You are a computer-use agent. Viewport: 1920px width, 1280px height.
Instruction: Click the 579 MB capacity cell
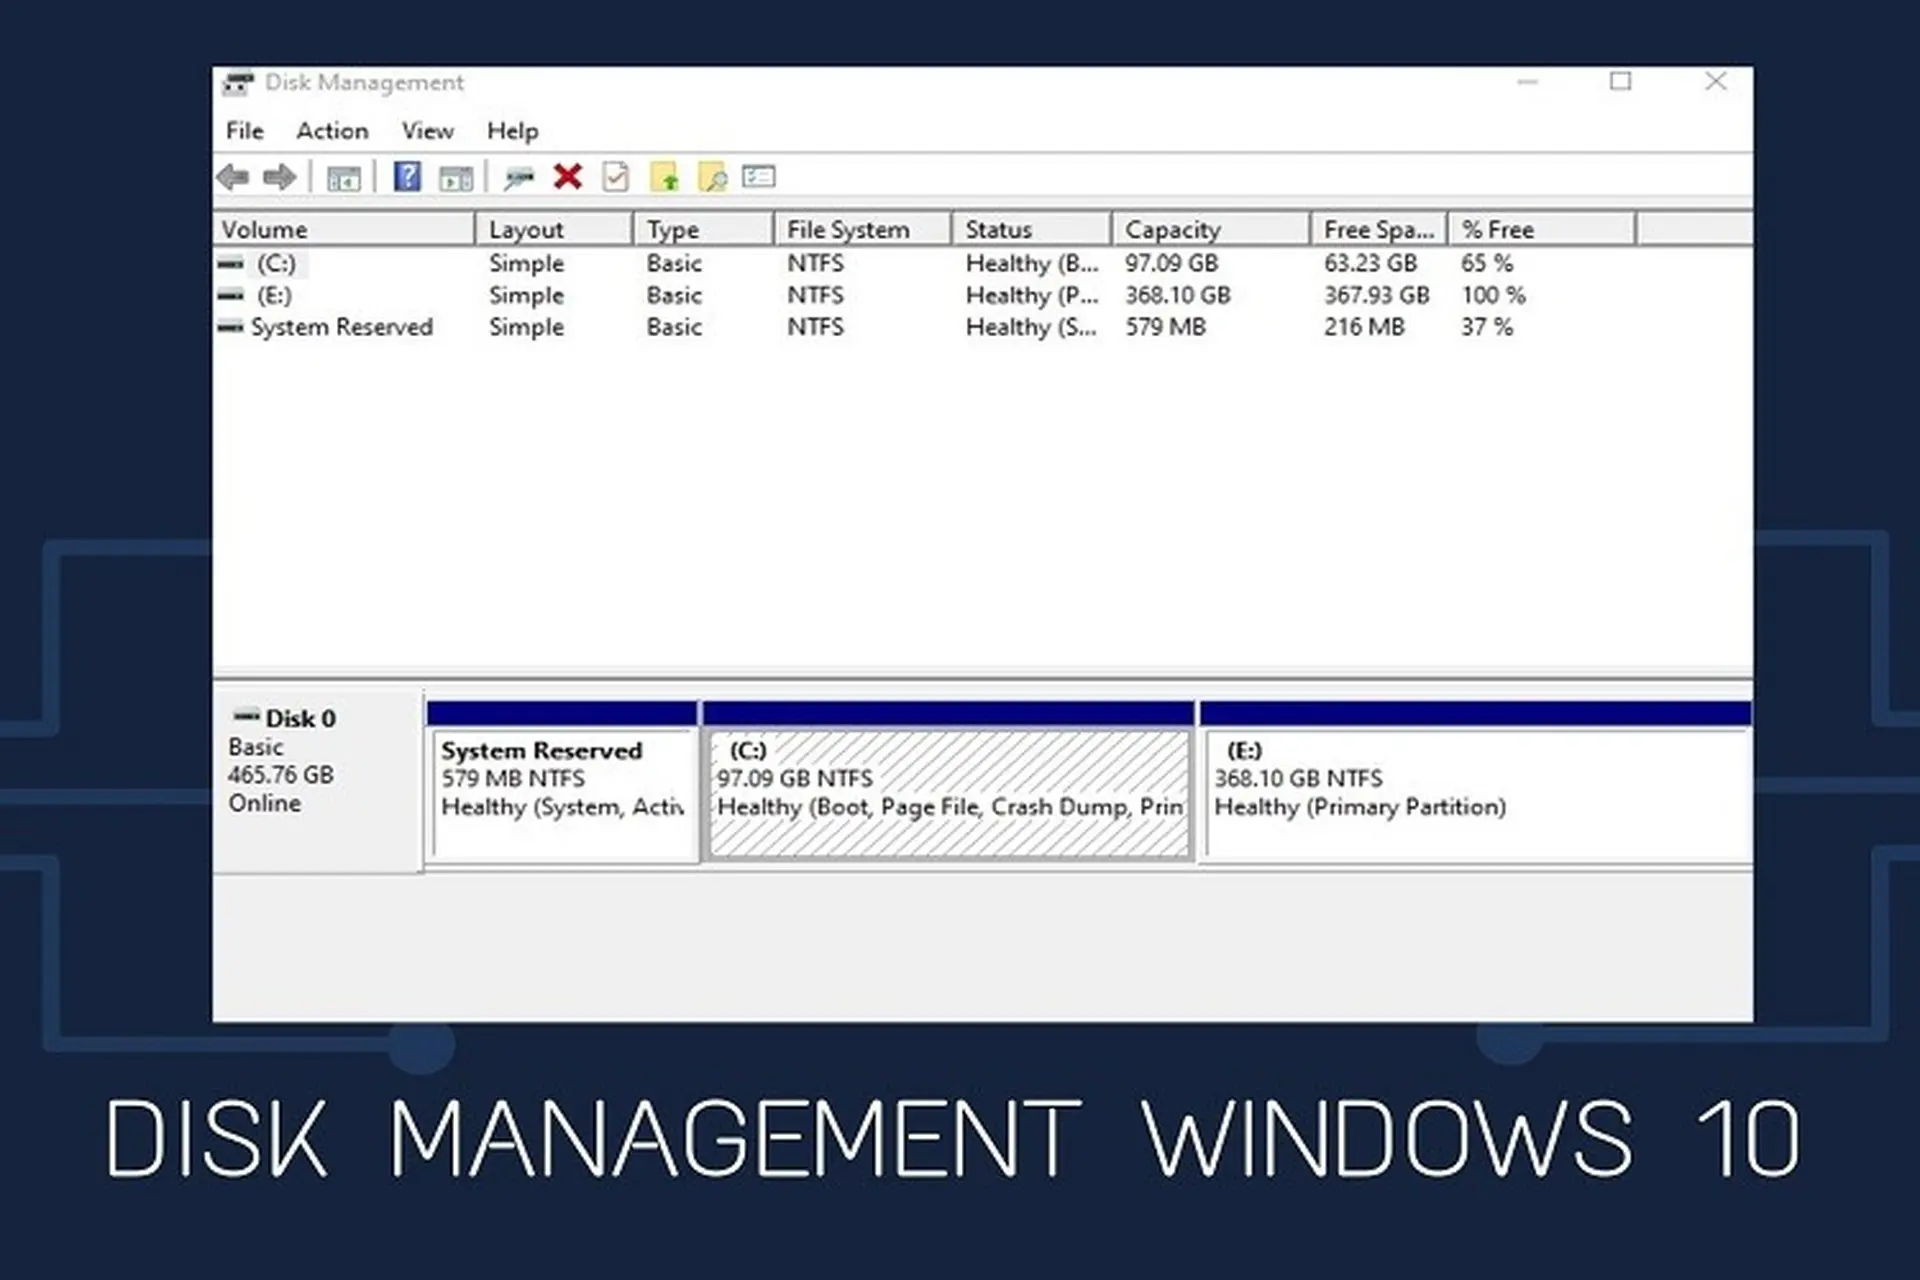[x=1165, y=327]
